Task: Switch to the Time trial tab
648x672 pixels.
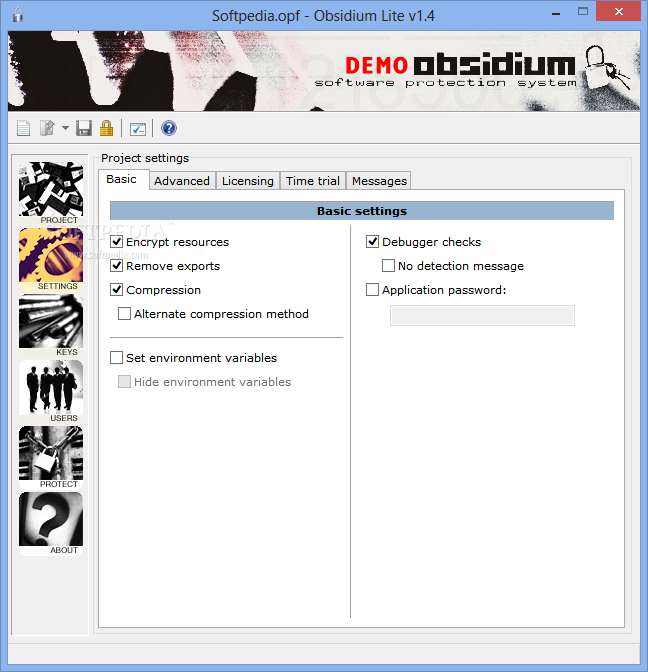Action: (x=313, y=181)
